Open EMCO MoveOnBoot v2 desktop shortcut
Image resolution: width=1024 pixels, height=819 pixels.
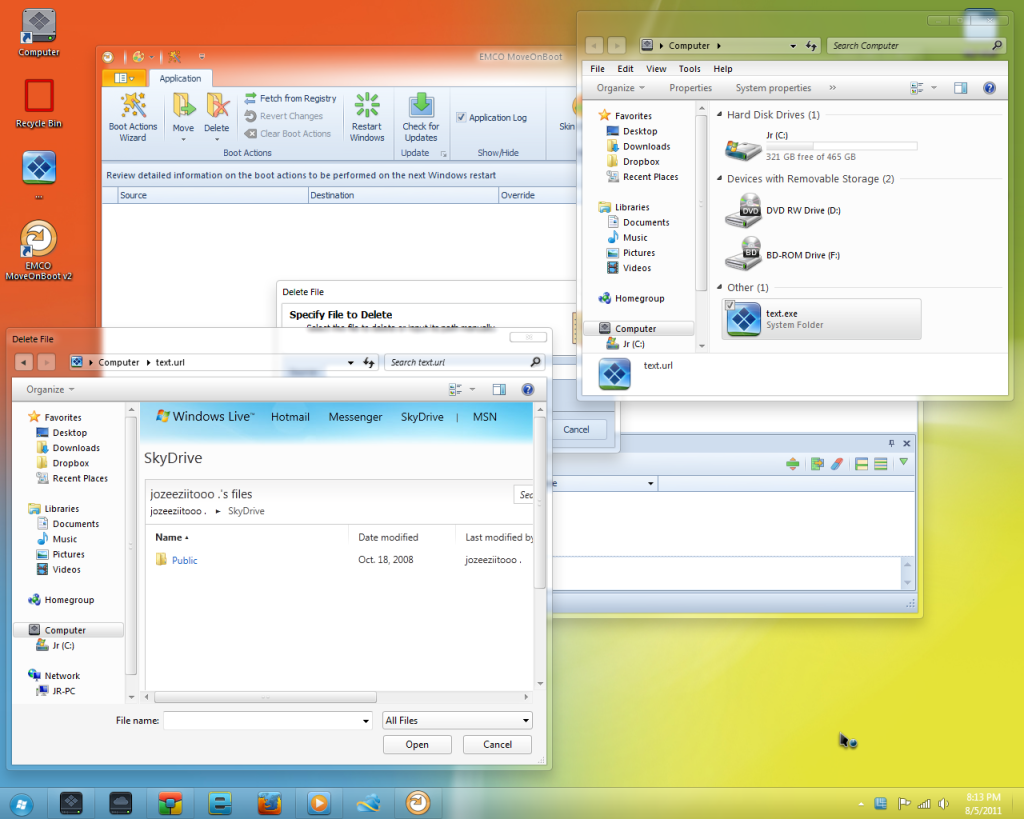[x=39, y=250]
